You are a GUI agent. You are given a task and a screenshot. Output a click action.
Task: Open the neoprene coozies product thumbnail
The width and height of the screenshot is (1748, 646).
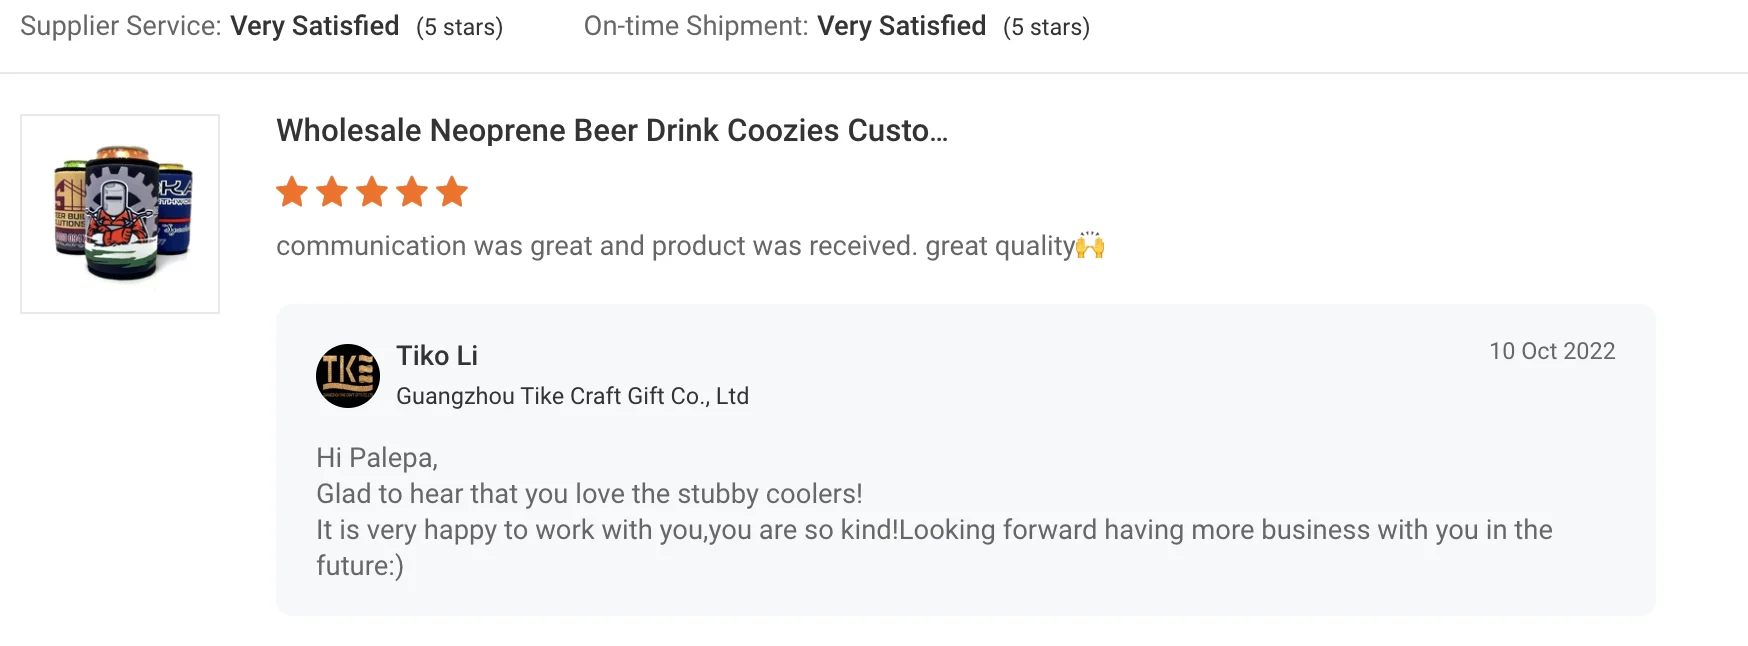click(x=120, y=214)
